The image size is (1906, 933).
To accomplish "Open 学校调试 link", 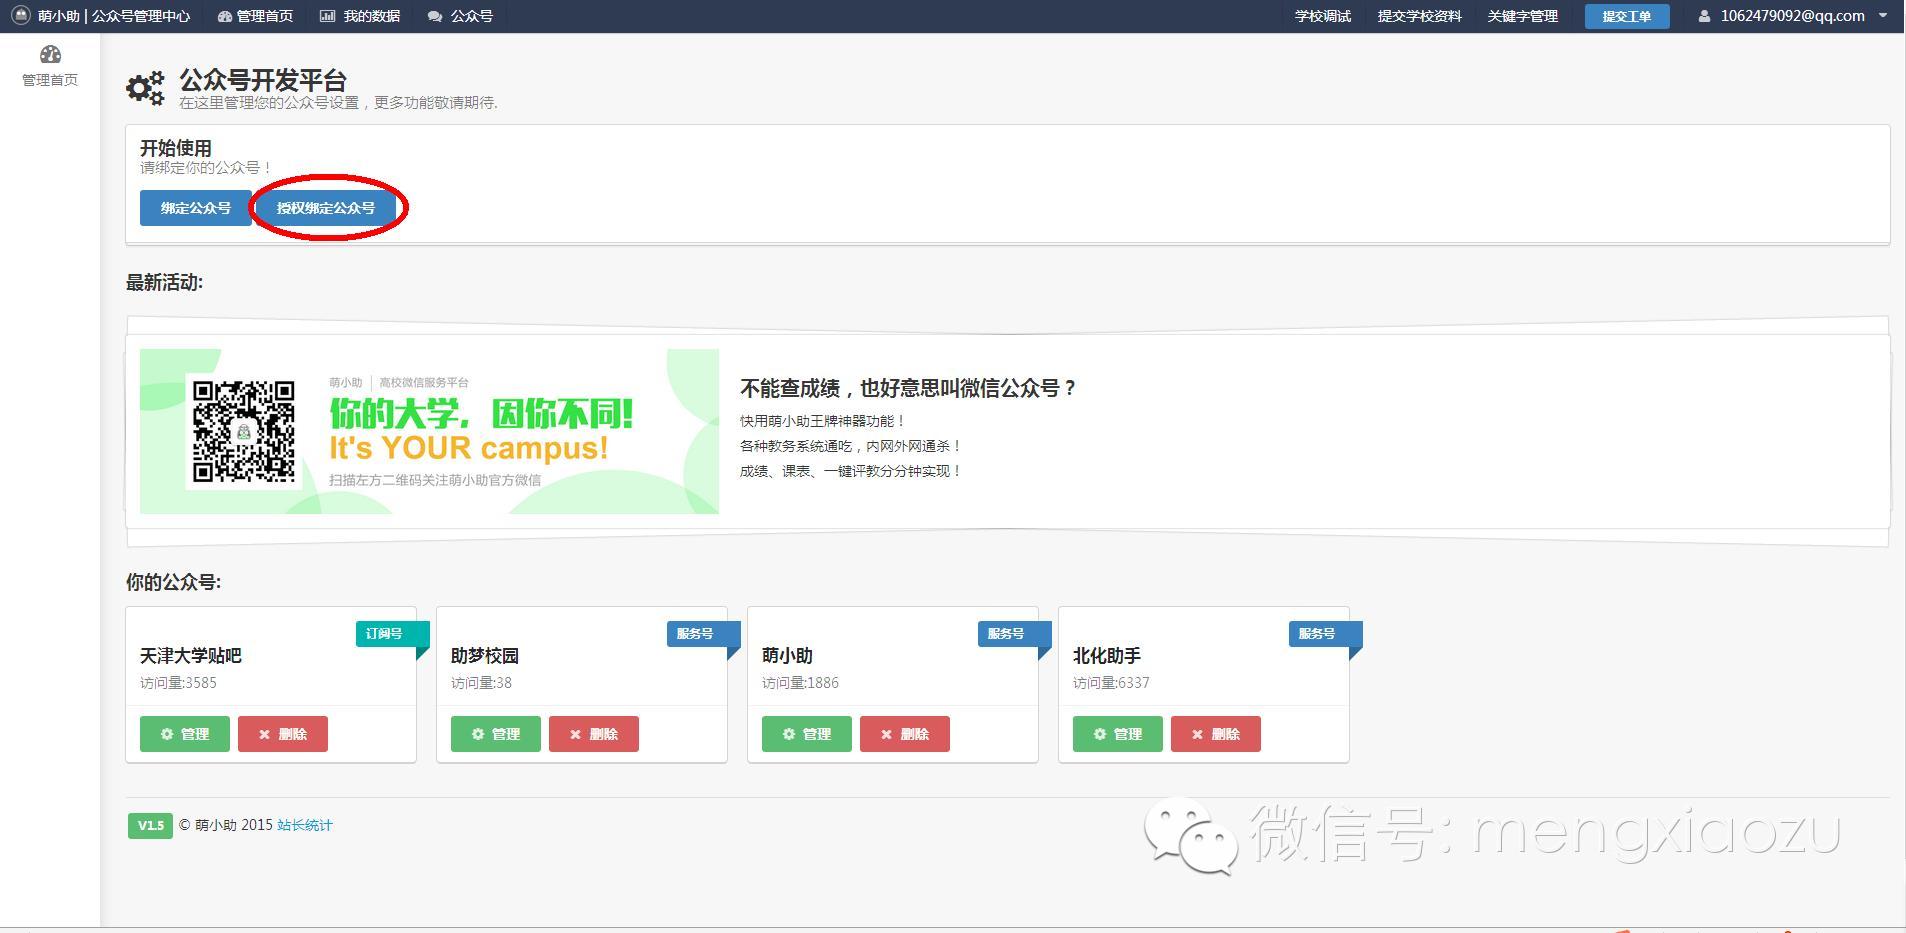I will point(1323,16).
